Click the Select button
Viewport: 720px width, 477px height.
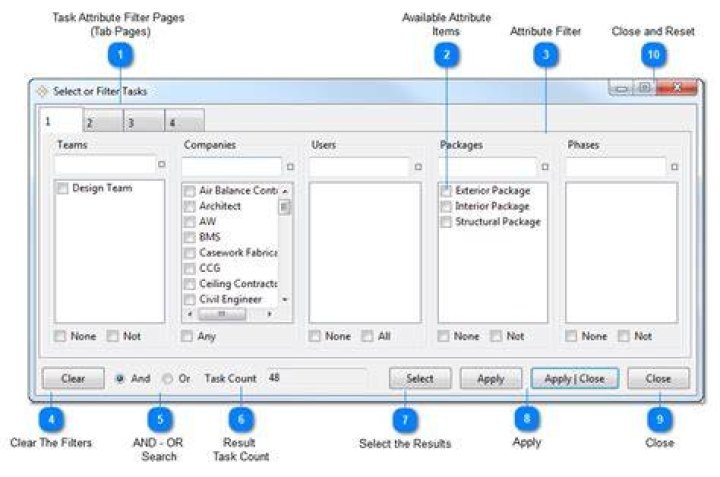(x=420, y=378)
